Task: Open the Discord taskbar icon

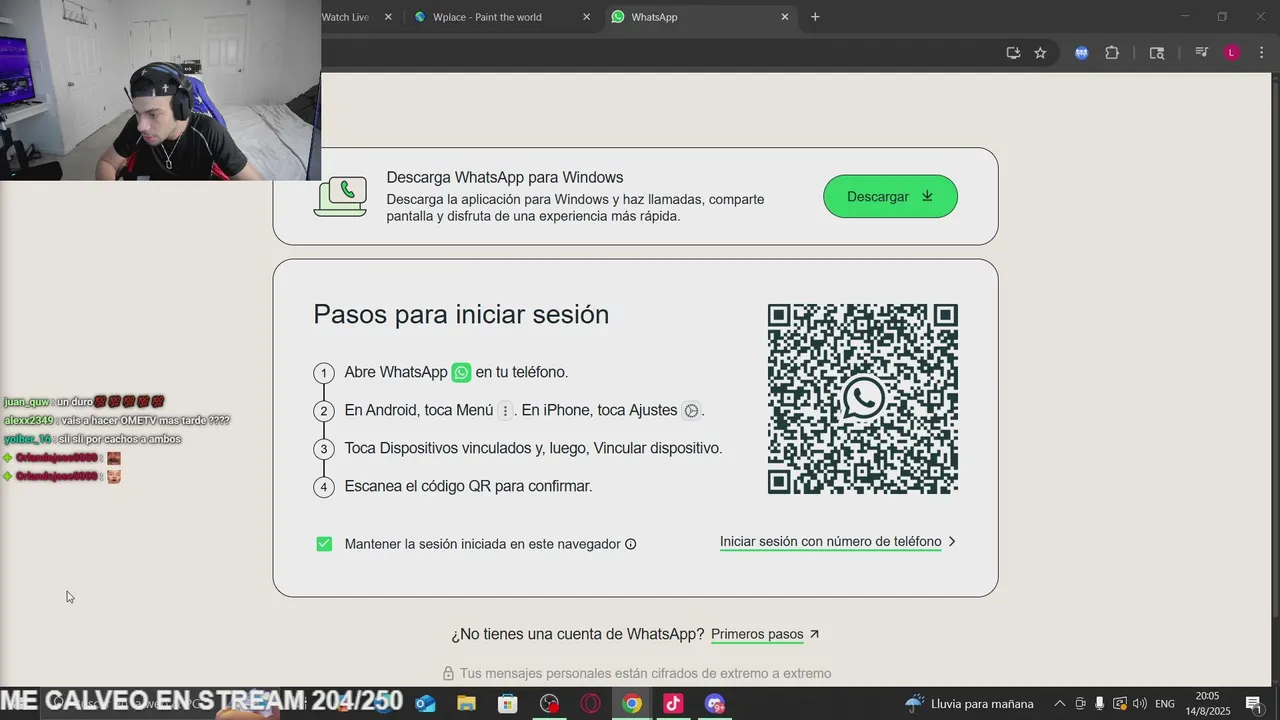Action: click(x=714, y=703)
